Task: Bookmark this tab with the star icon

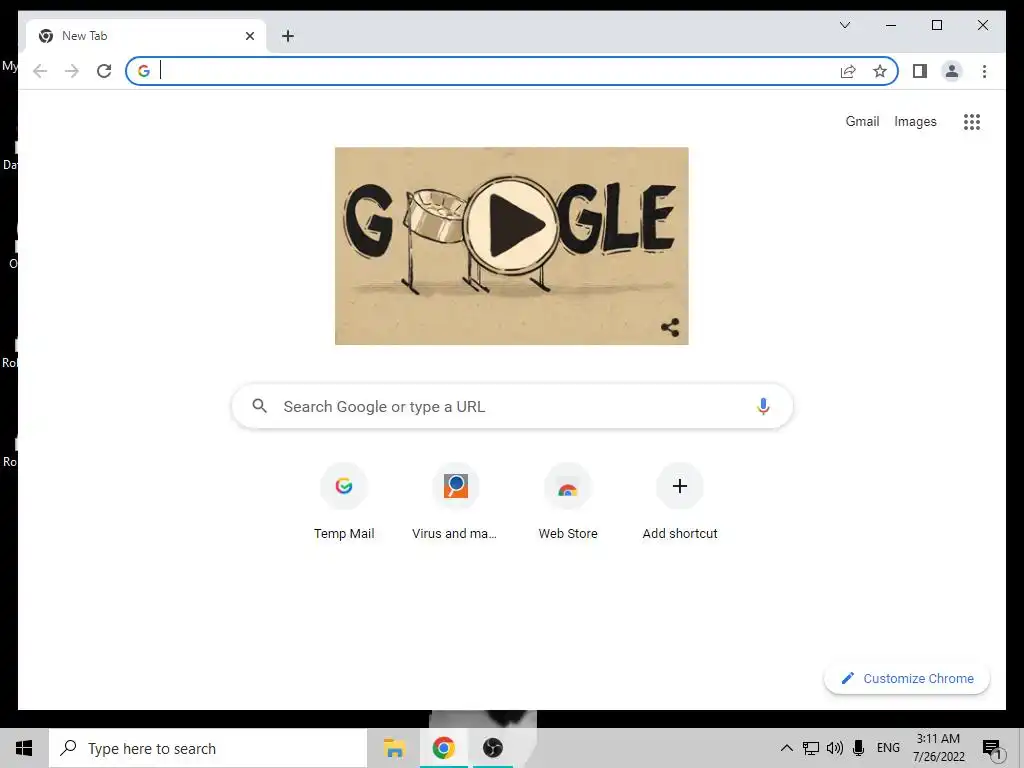Action: (880, 71)
